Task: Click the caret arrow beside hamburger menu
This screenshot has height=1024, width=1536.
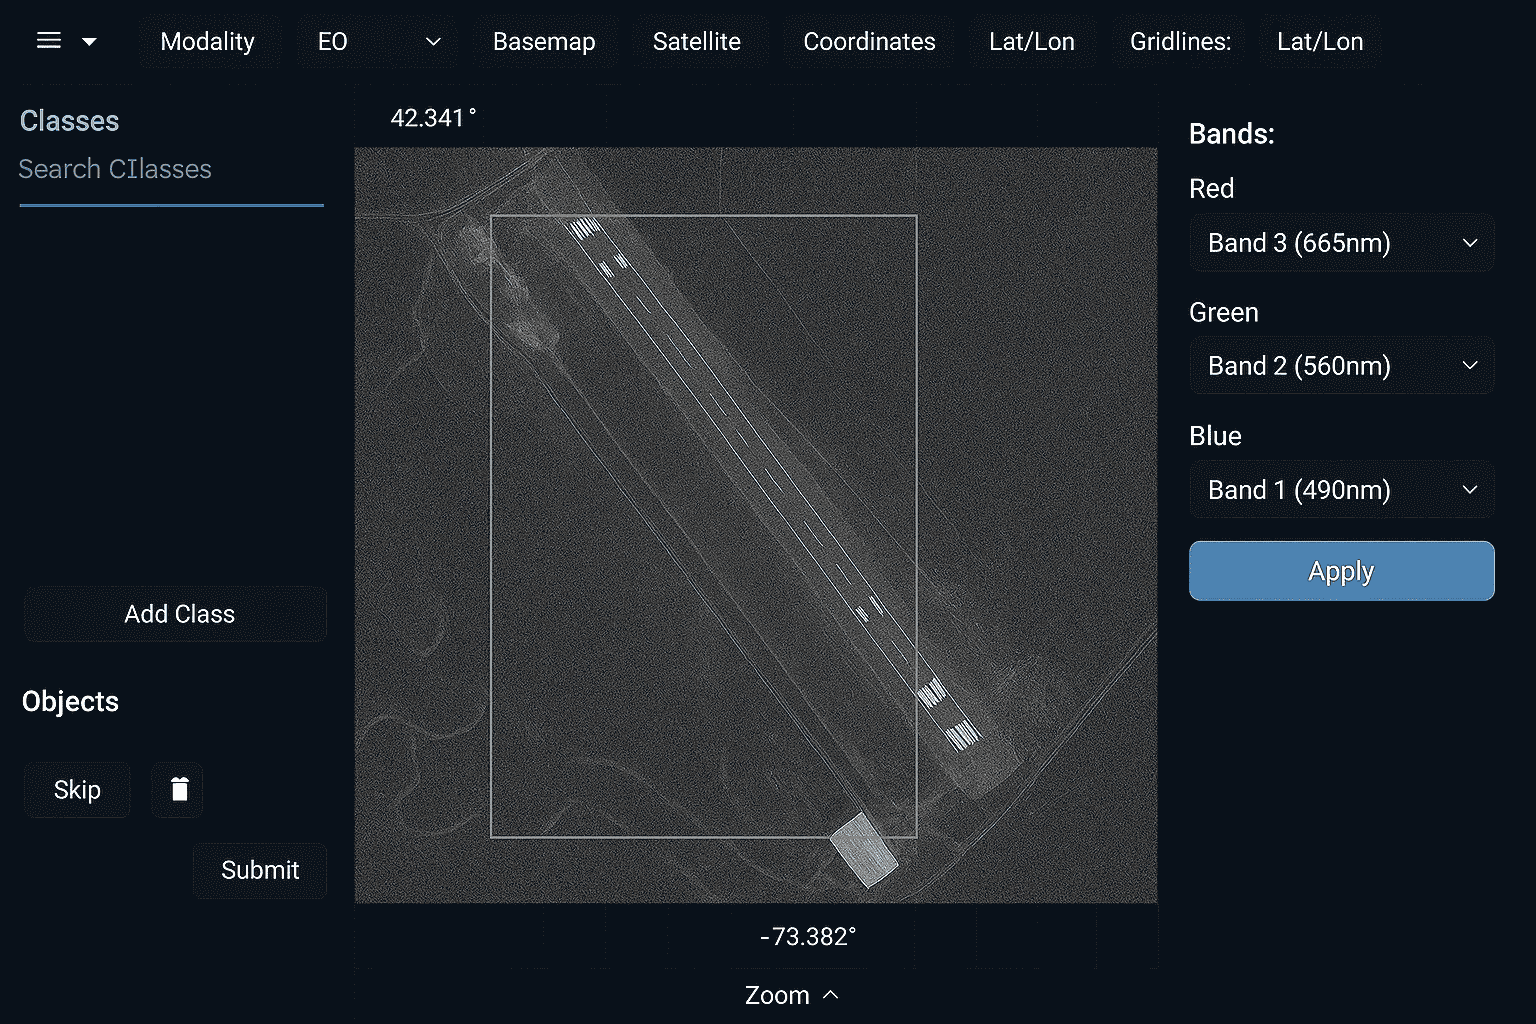Action: coord(89,41)
